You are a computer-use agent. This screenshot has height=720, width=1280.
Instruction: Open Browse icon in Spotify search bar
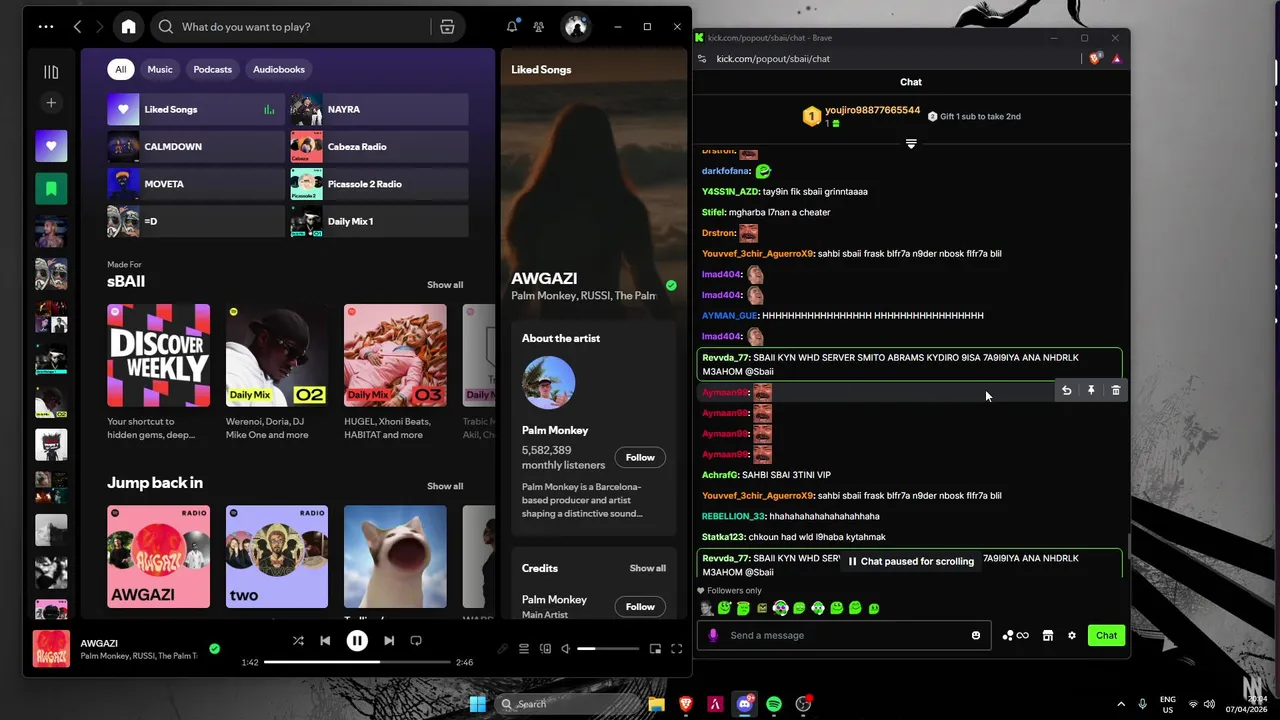coord(447,27)
